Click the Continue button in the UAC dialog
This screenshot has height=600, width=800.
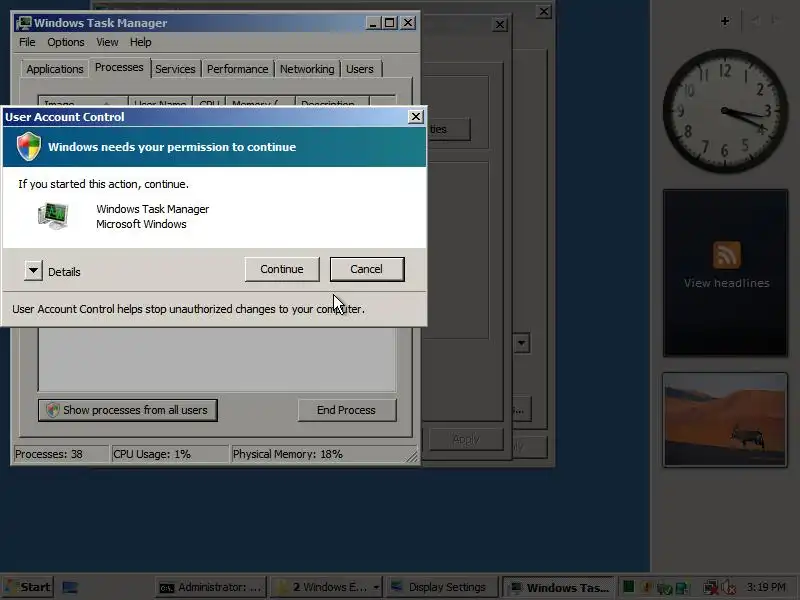click(282, 269)
